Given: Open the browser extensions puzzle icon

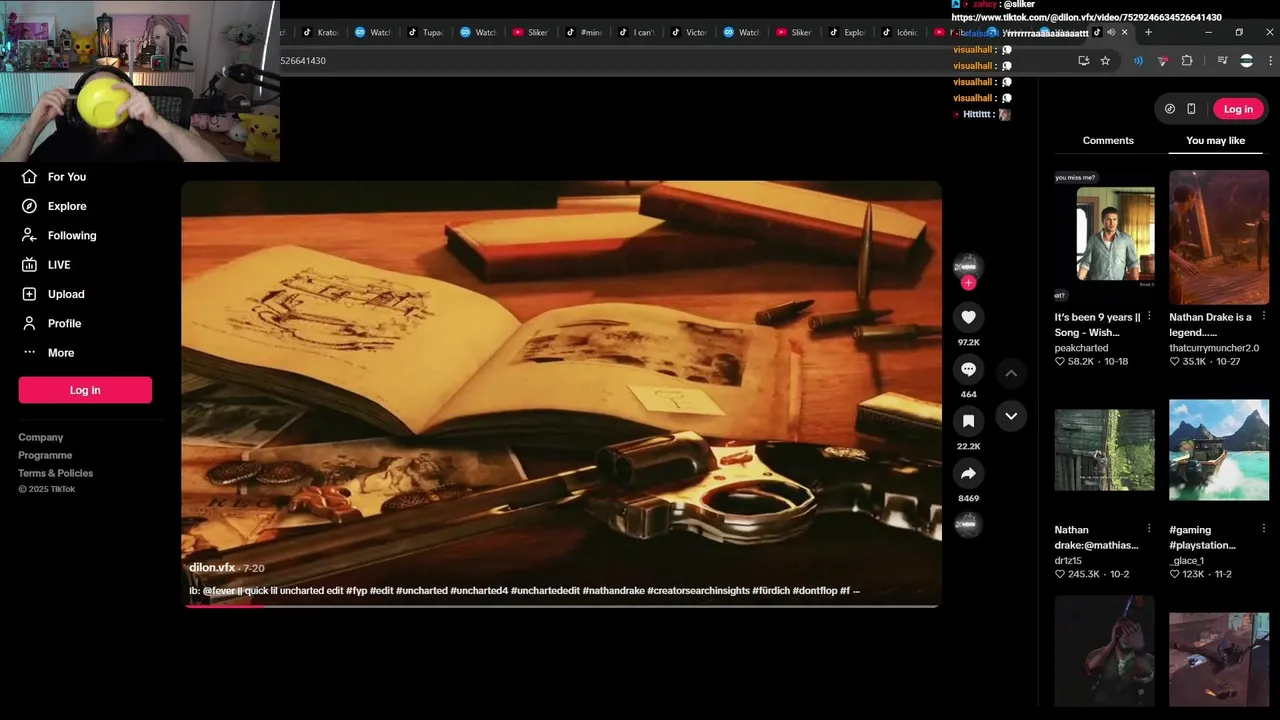Looking at the screenshot, I should point(1187,61).
